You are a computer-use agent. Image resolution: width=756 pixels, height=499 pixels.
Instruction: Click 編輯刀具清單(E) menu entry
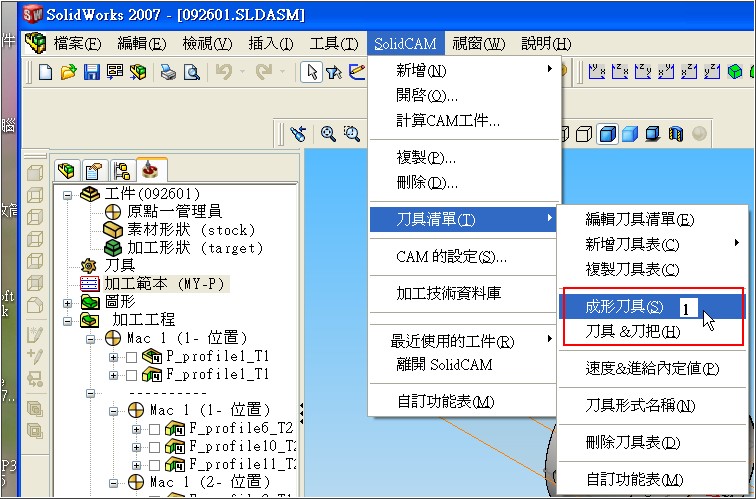pos(639,220)
